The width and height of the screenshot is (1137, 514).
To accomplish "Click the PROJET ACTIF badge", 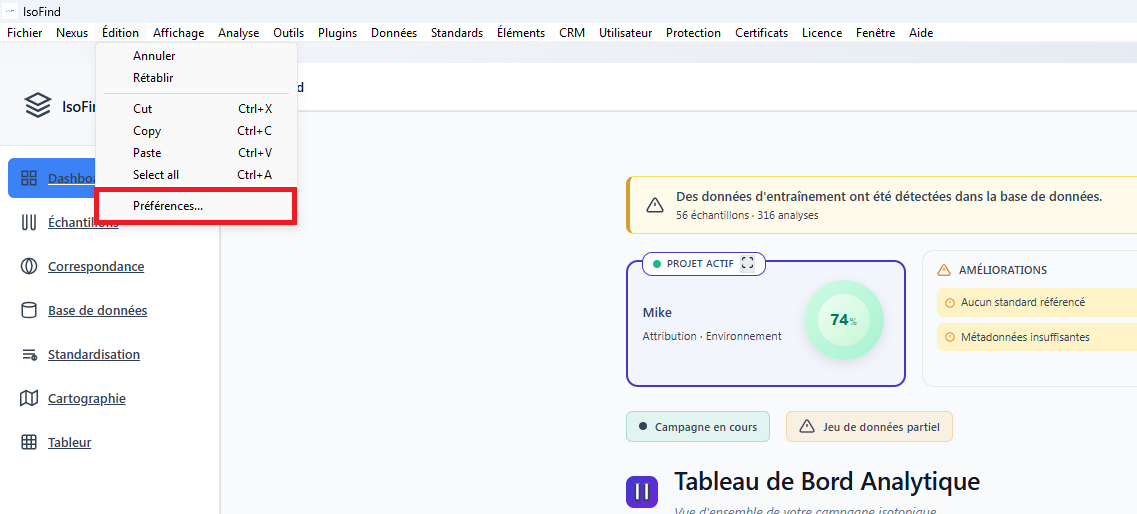I will click(x=703, y=263).
